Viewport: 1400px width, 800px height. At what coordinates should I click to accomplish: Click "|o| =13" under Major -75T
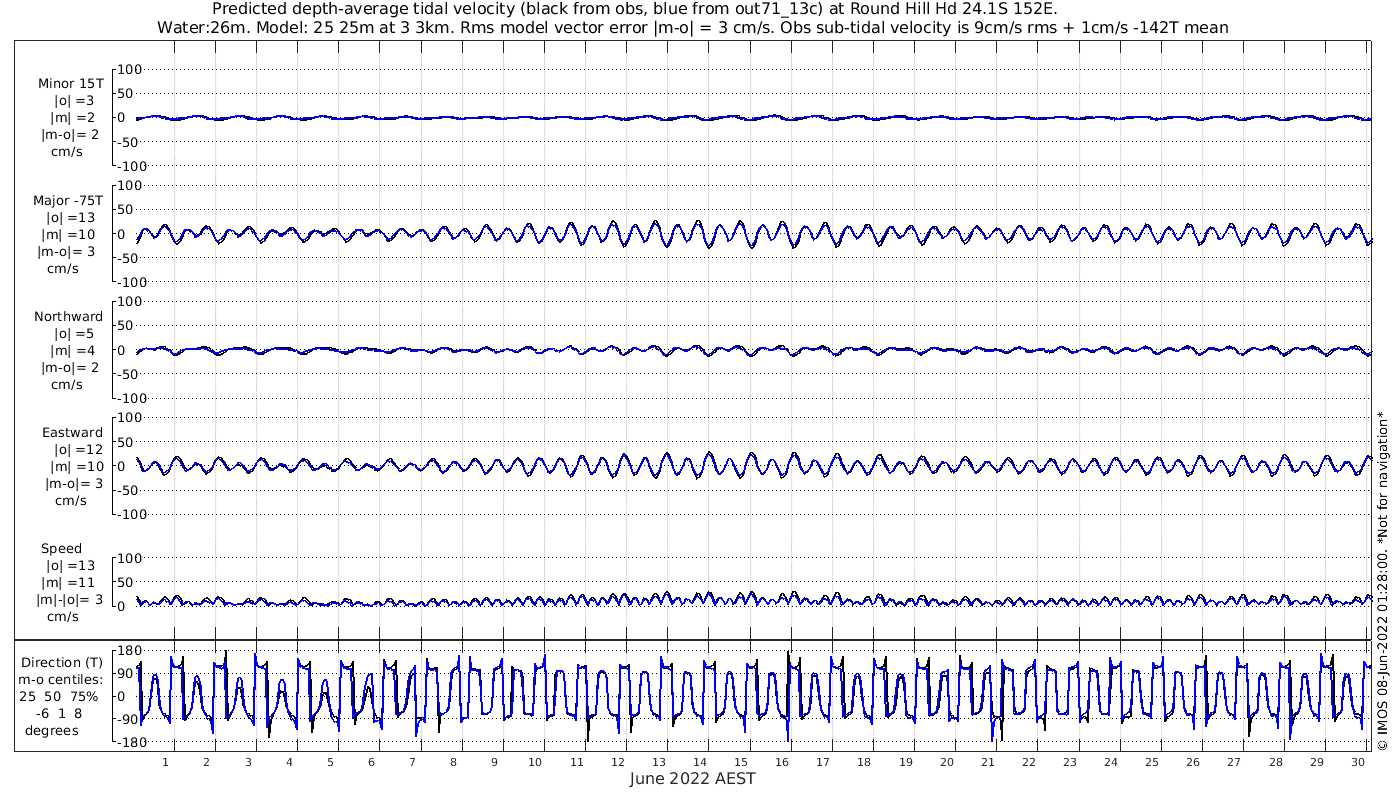[x=71, y=218]
